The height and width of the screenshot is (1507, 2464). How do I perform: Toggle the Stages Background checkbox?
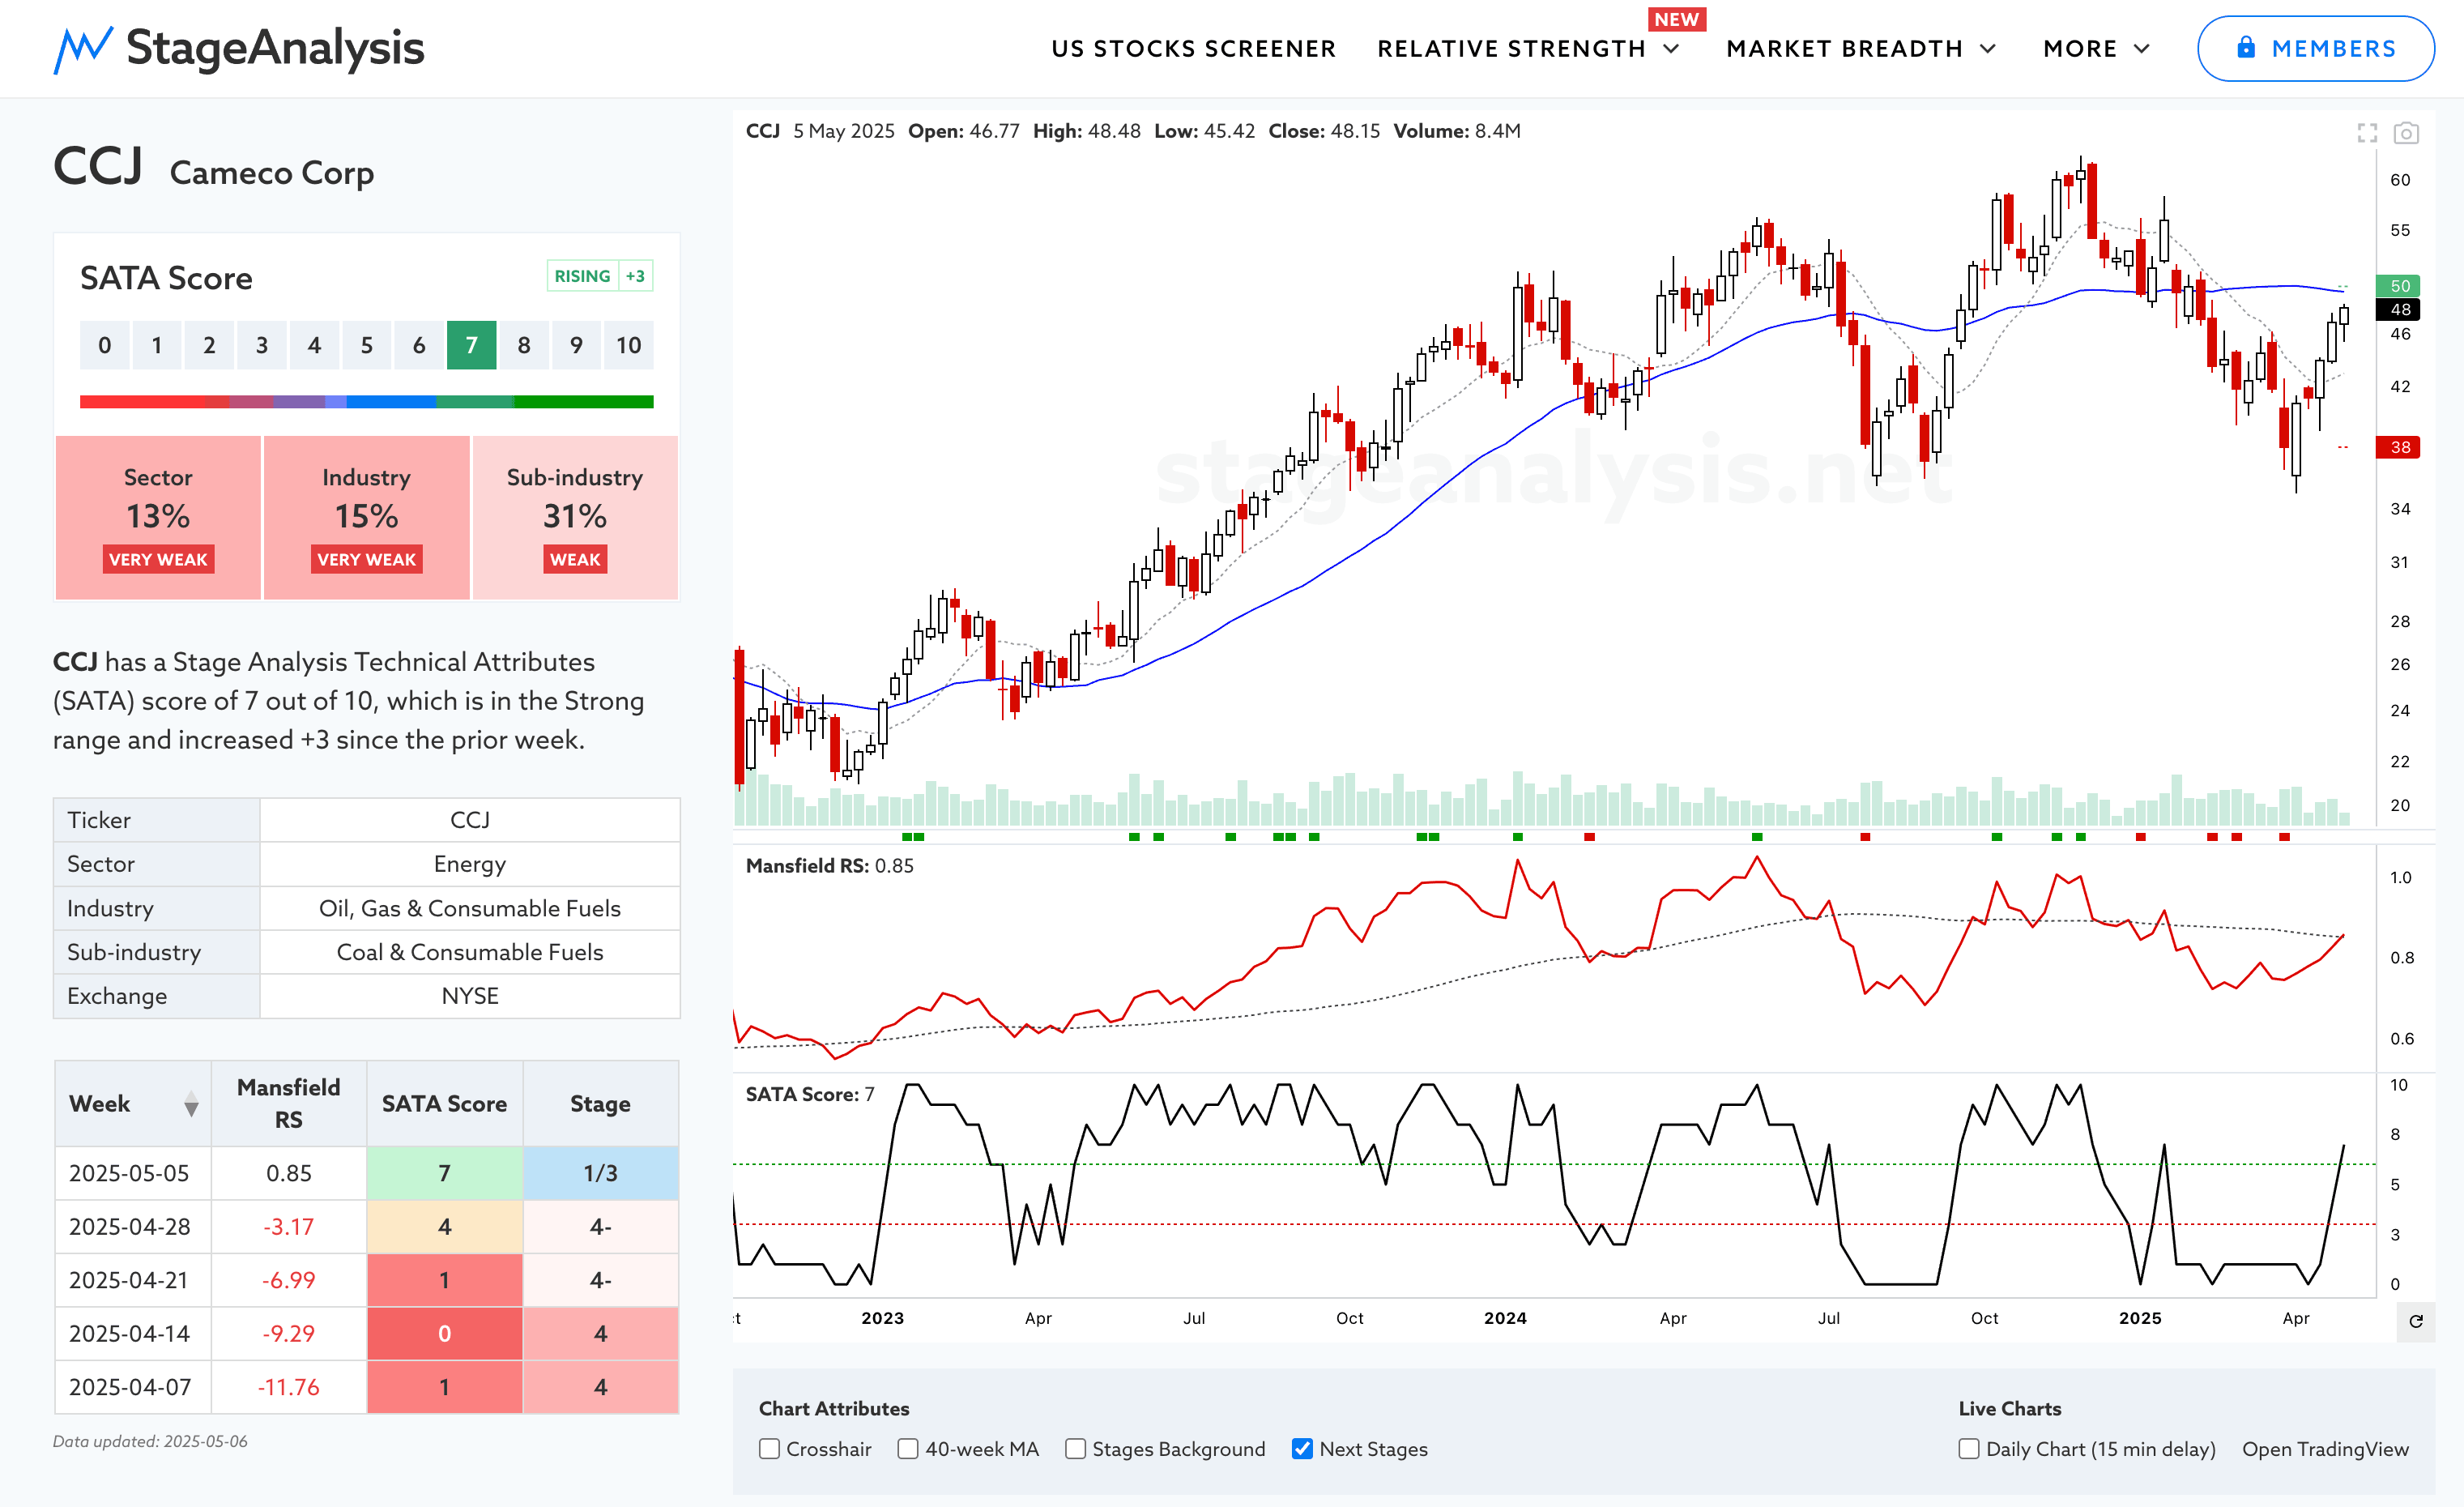1075,1449
